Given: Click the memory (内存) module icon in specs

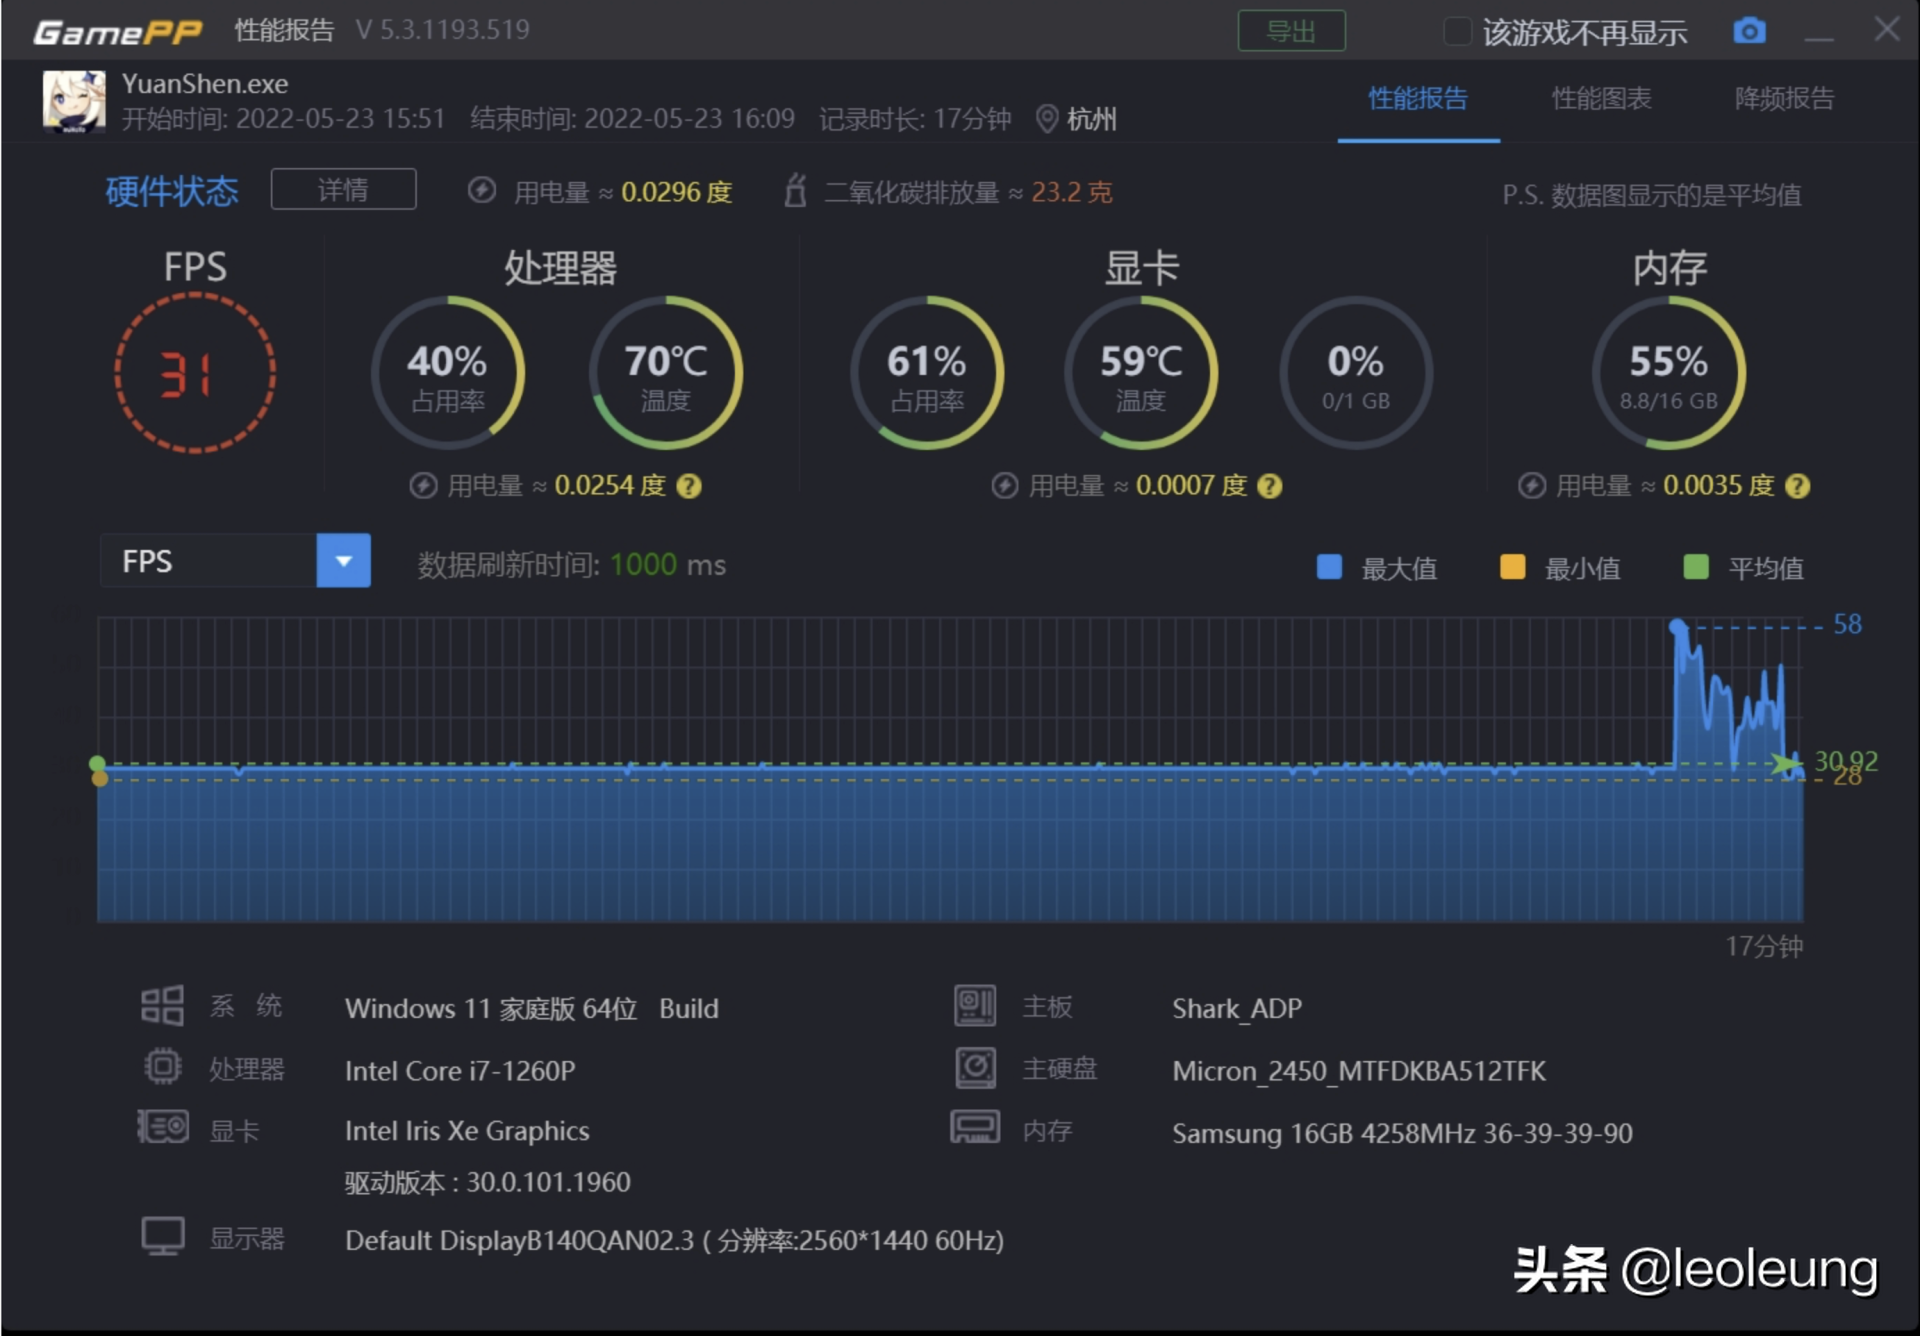Looking at the screenshot, I should (974, 1128).
